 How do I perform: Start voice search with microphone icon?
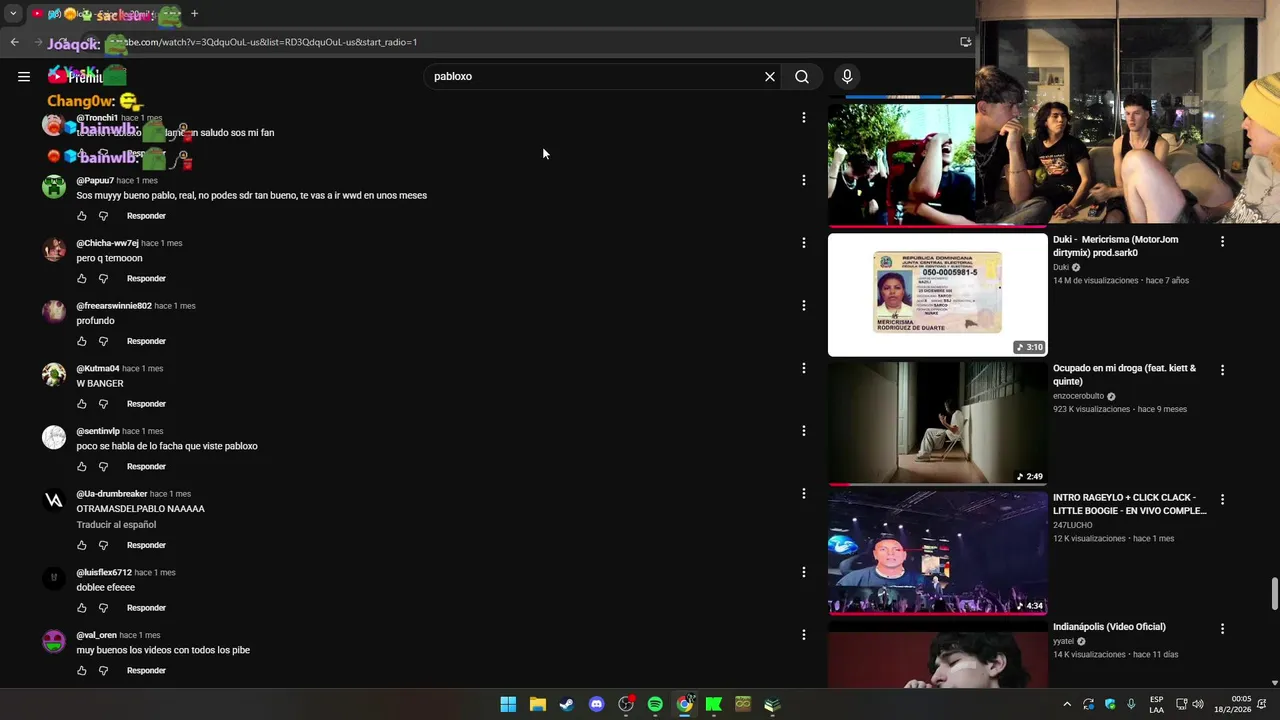click(847, 76)
